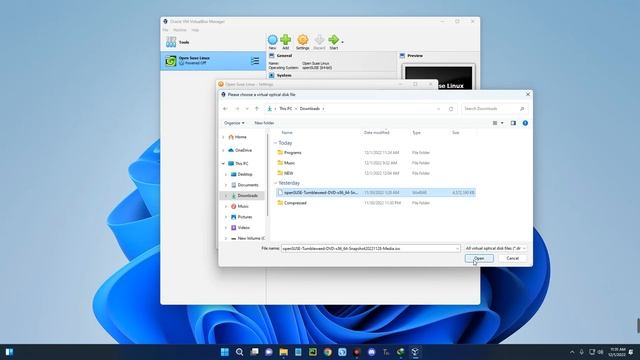Open the Help menu in VirtualBox Manager
Viewport: 640px width, 360px height.
[195, 30]
